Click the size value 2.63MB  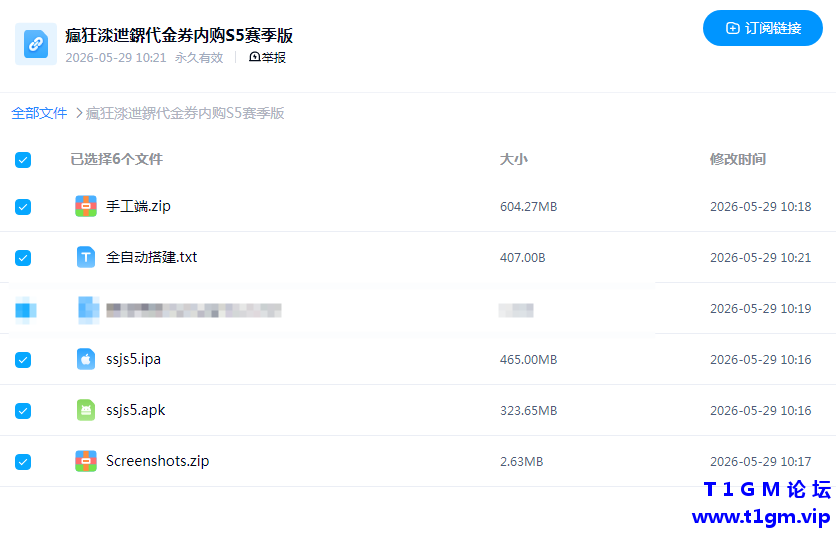tap(521, 462)
